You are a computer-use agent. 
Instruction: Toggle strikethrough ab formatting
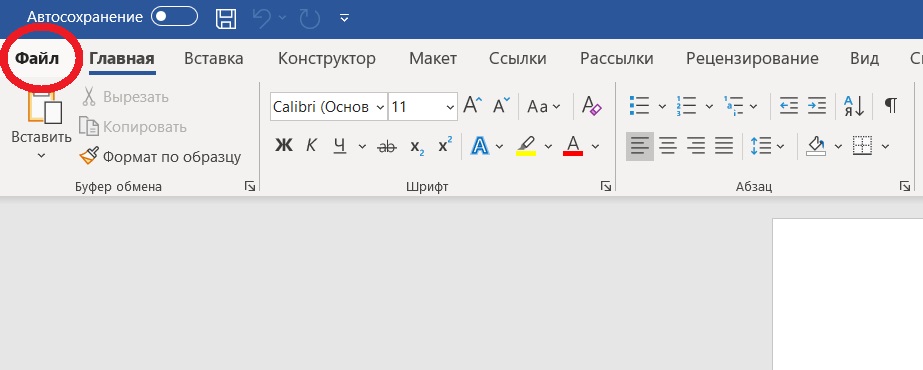[387, 147]
